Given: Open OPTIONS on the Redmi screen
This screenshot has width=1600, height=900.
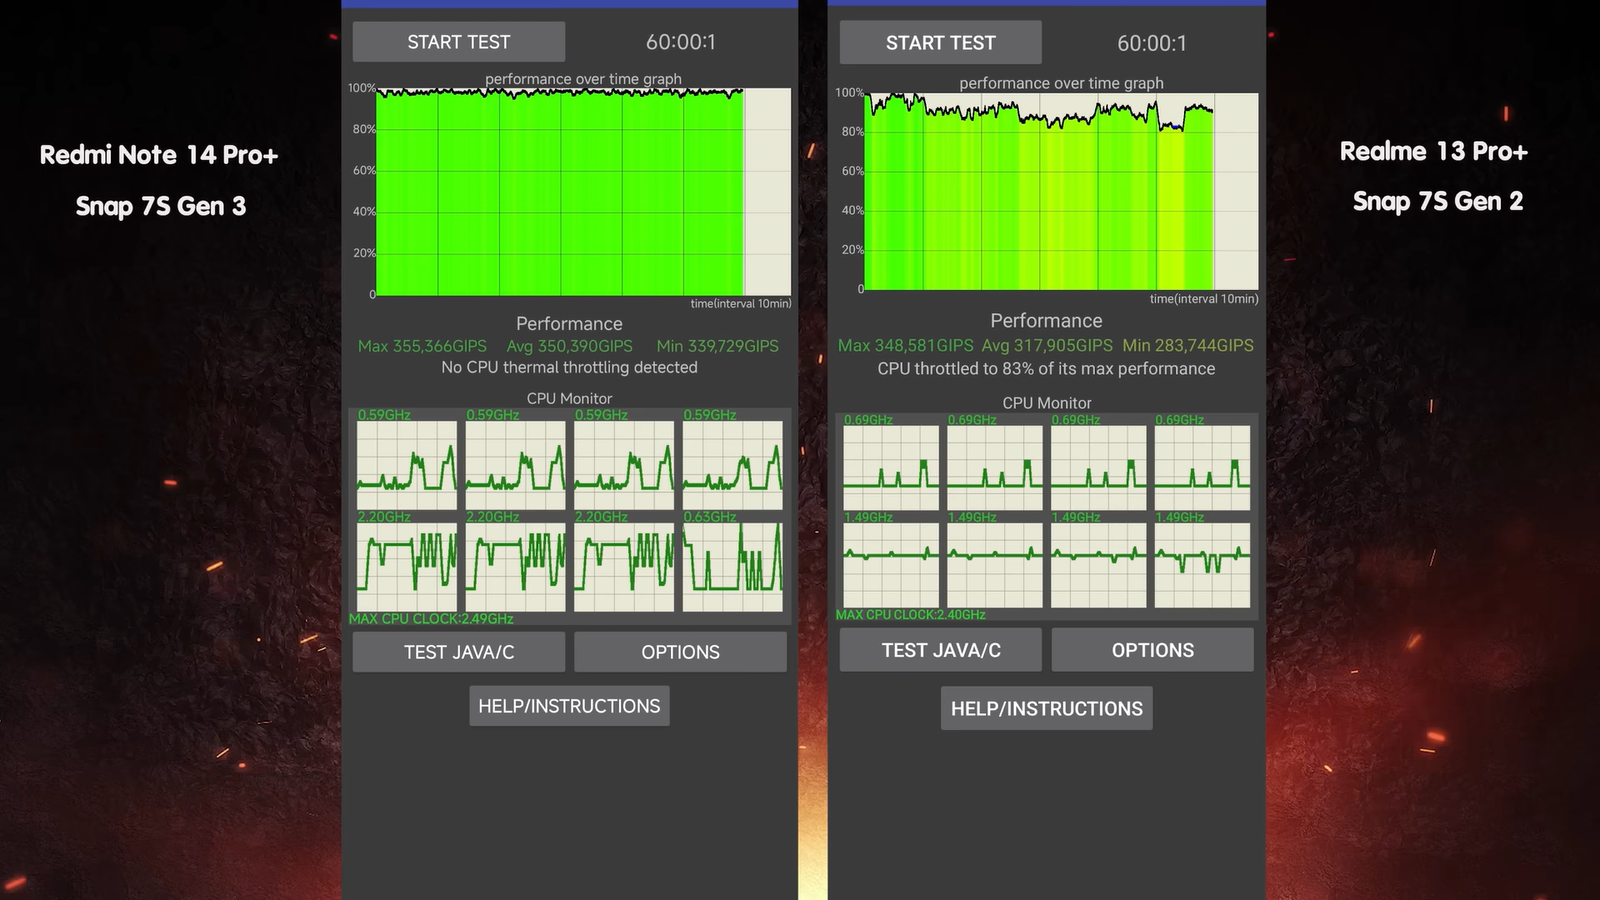Looking at the screenshot, I should (681, 652).
